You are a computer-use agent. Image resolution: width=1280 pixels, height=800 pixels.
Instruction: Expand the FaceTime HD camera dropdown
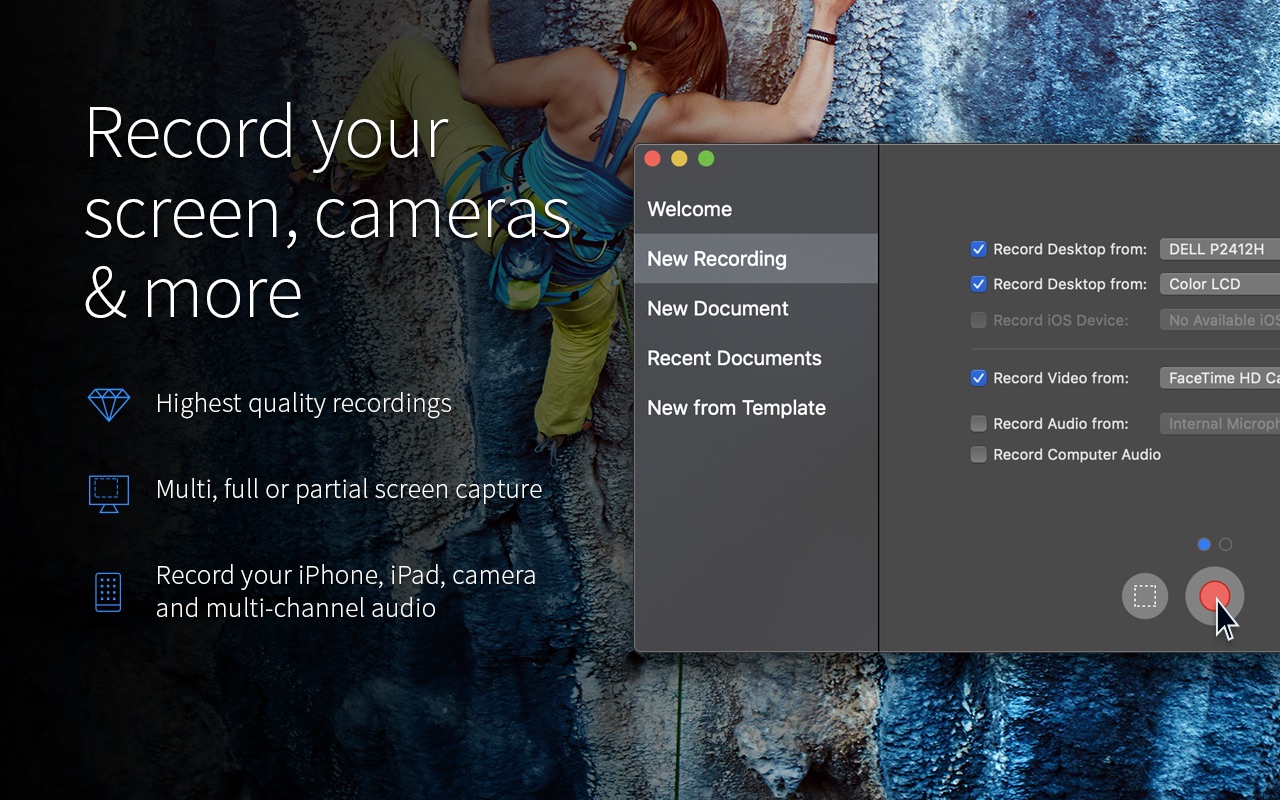coord(1219,378)
